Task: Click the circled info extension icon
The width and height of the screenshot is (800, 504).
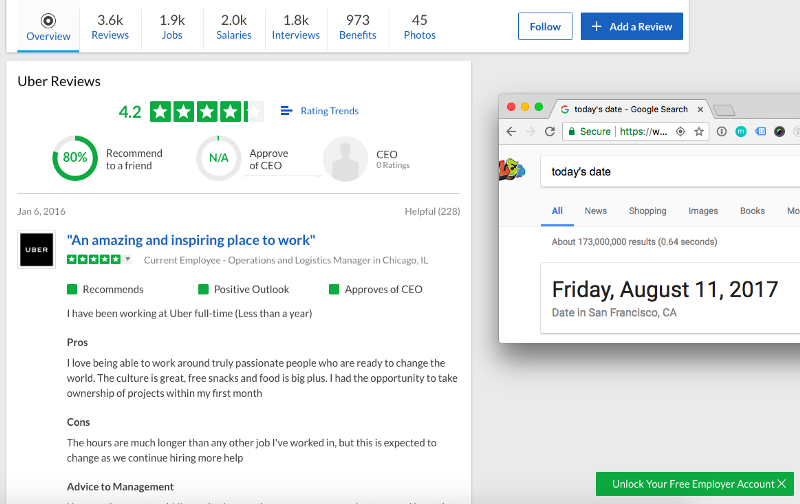Action: [x=721, y=132]
